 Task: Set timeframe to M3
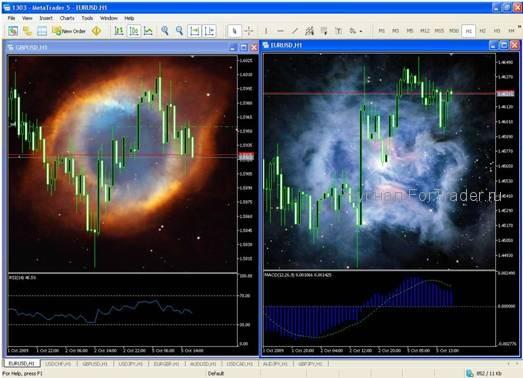[x=396, y=31]
